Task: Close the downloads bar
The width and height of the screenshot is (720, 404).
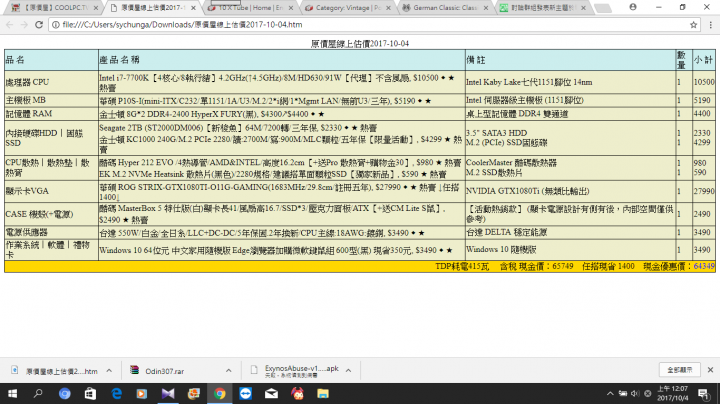Action: pos(710,370)
